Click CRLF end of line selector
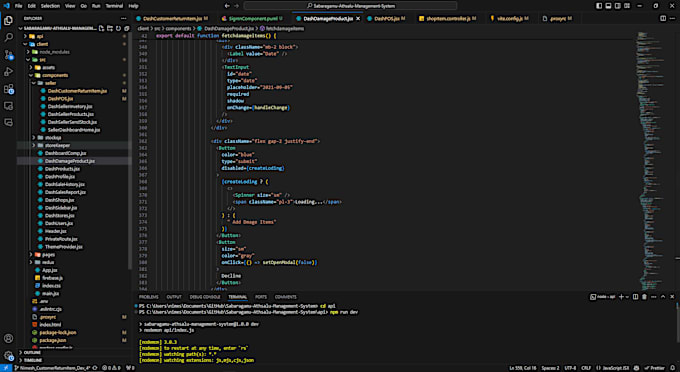The image size is (680, 372). point(586,368)
